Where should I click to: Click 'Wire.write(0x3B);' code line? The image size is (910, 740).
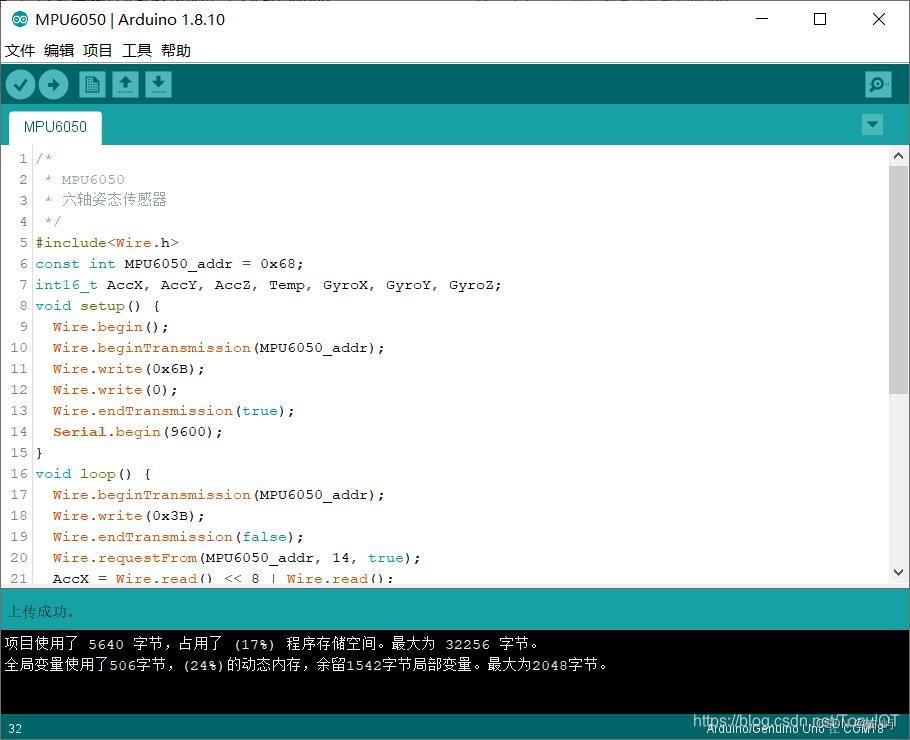(x=128, y=515)
